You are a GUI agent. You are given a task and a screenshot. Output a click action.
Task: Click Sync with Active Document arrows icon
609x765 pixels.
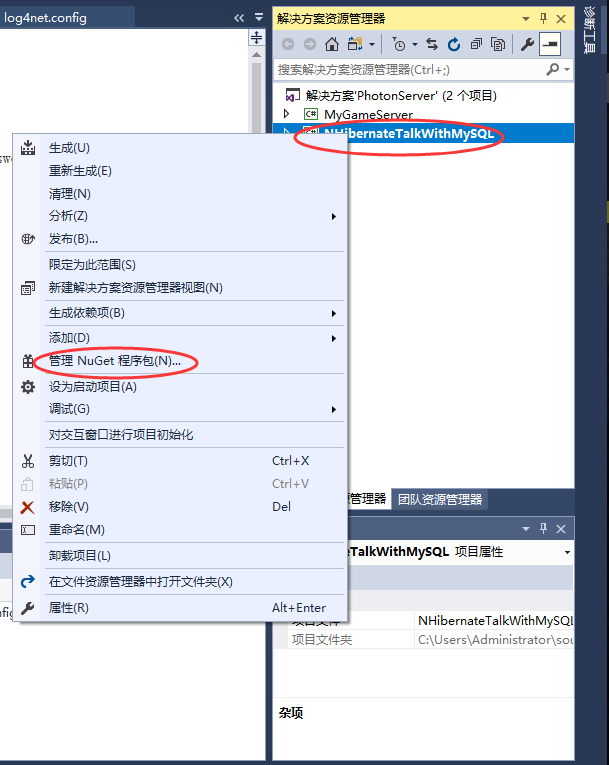click(x=432, y=44)
